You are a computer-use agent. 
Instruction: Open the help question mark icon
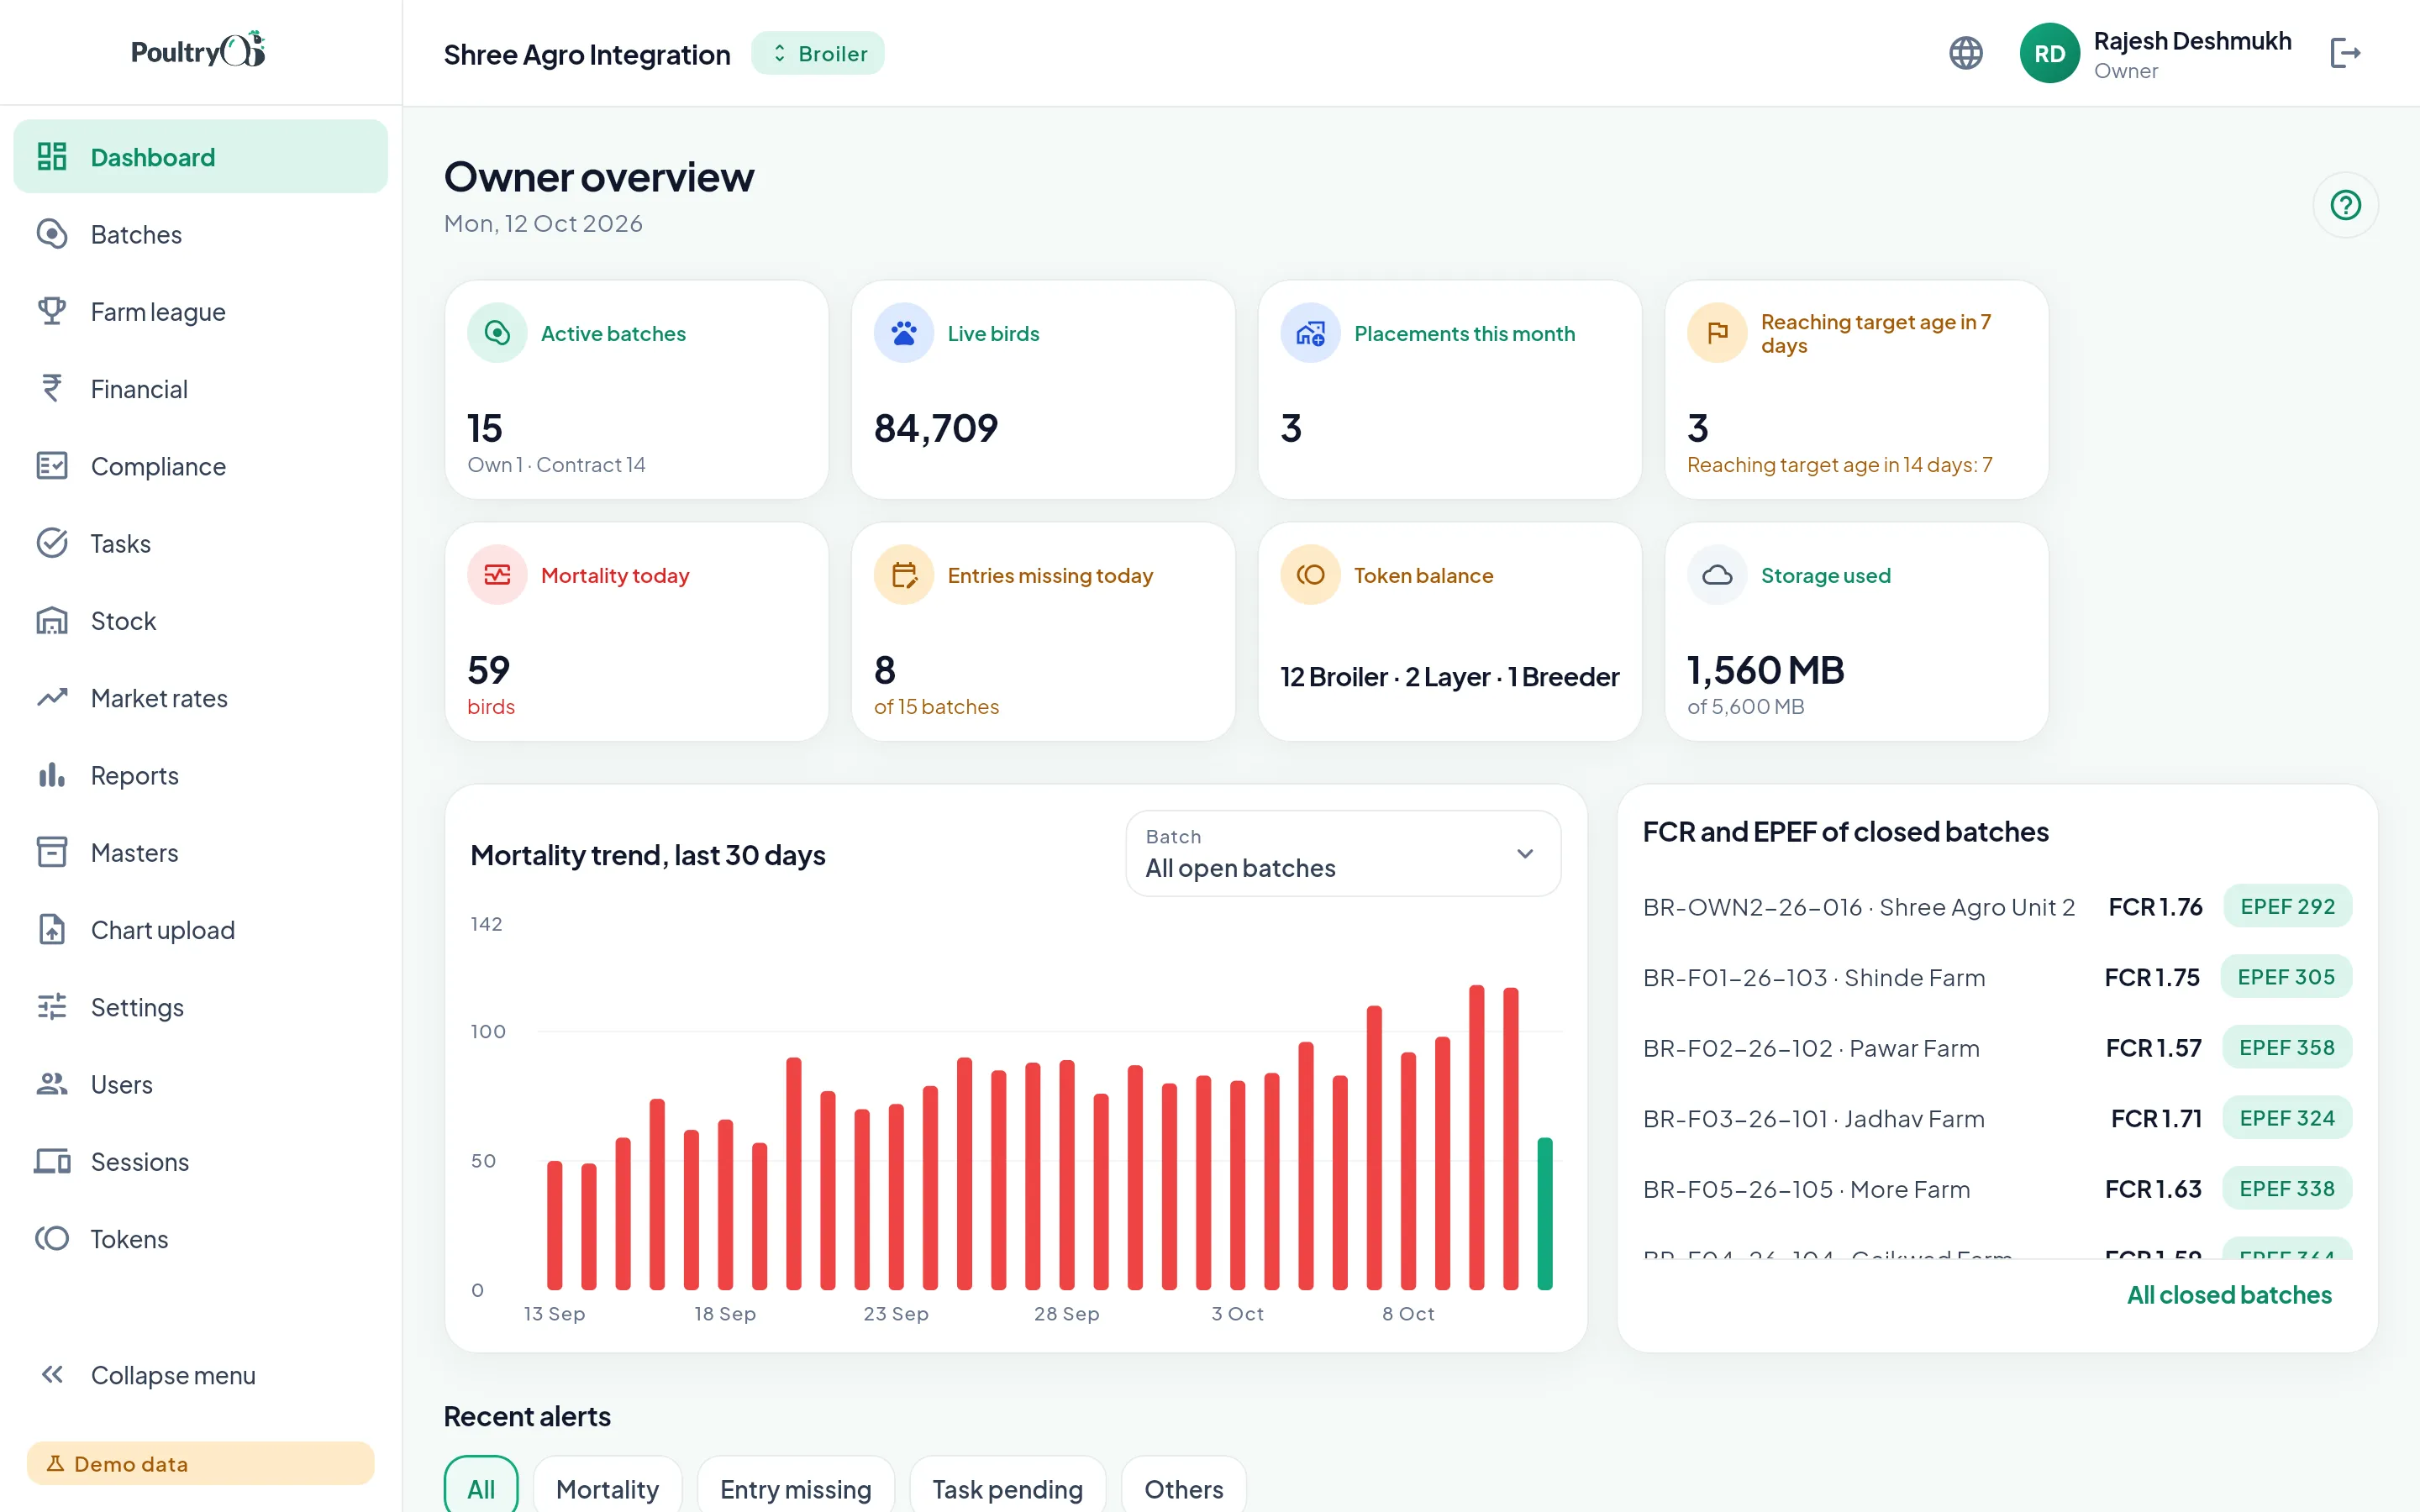[2345, 205]
